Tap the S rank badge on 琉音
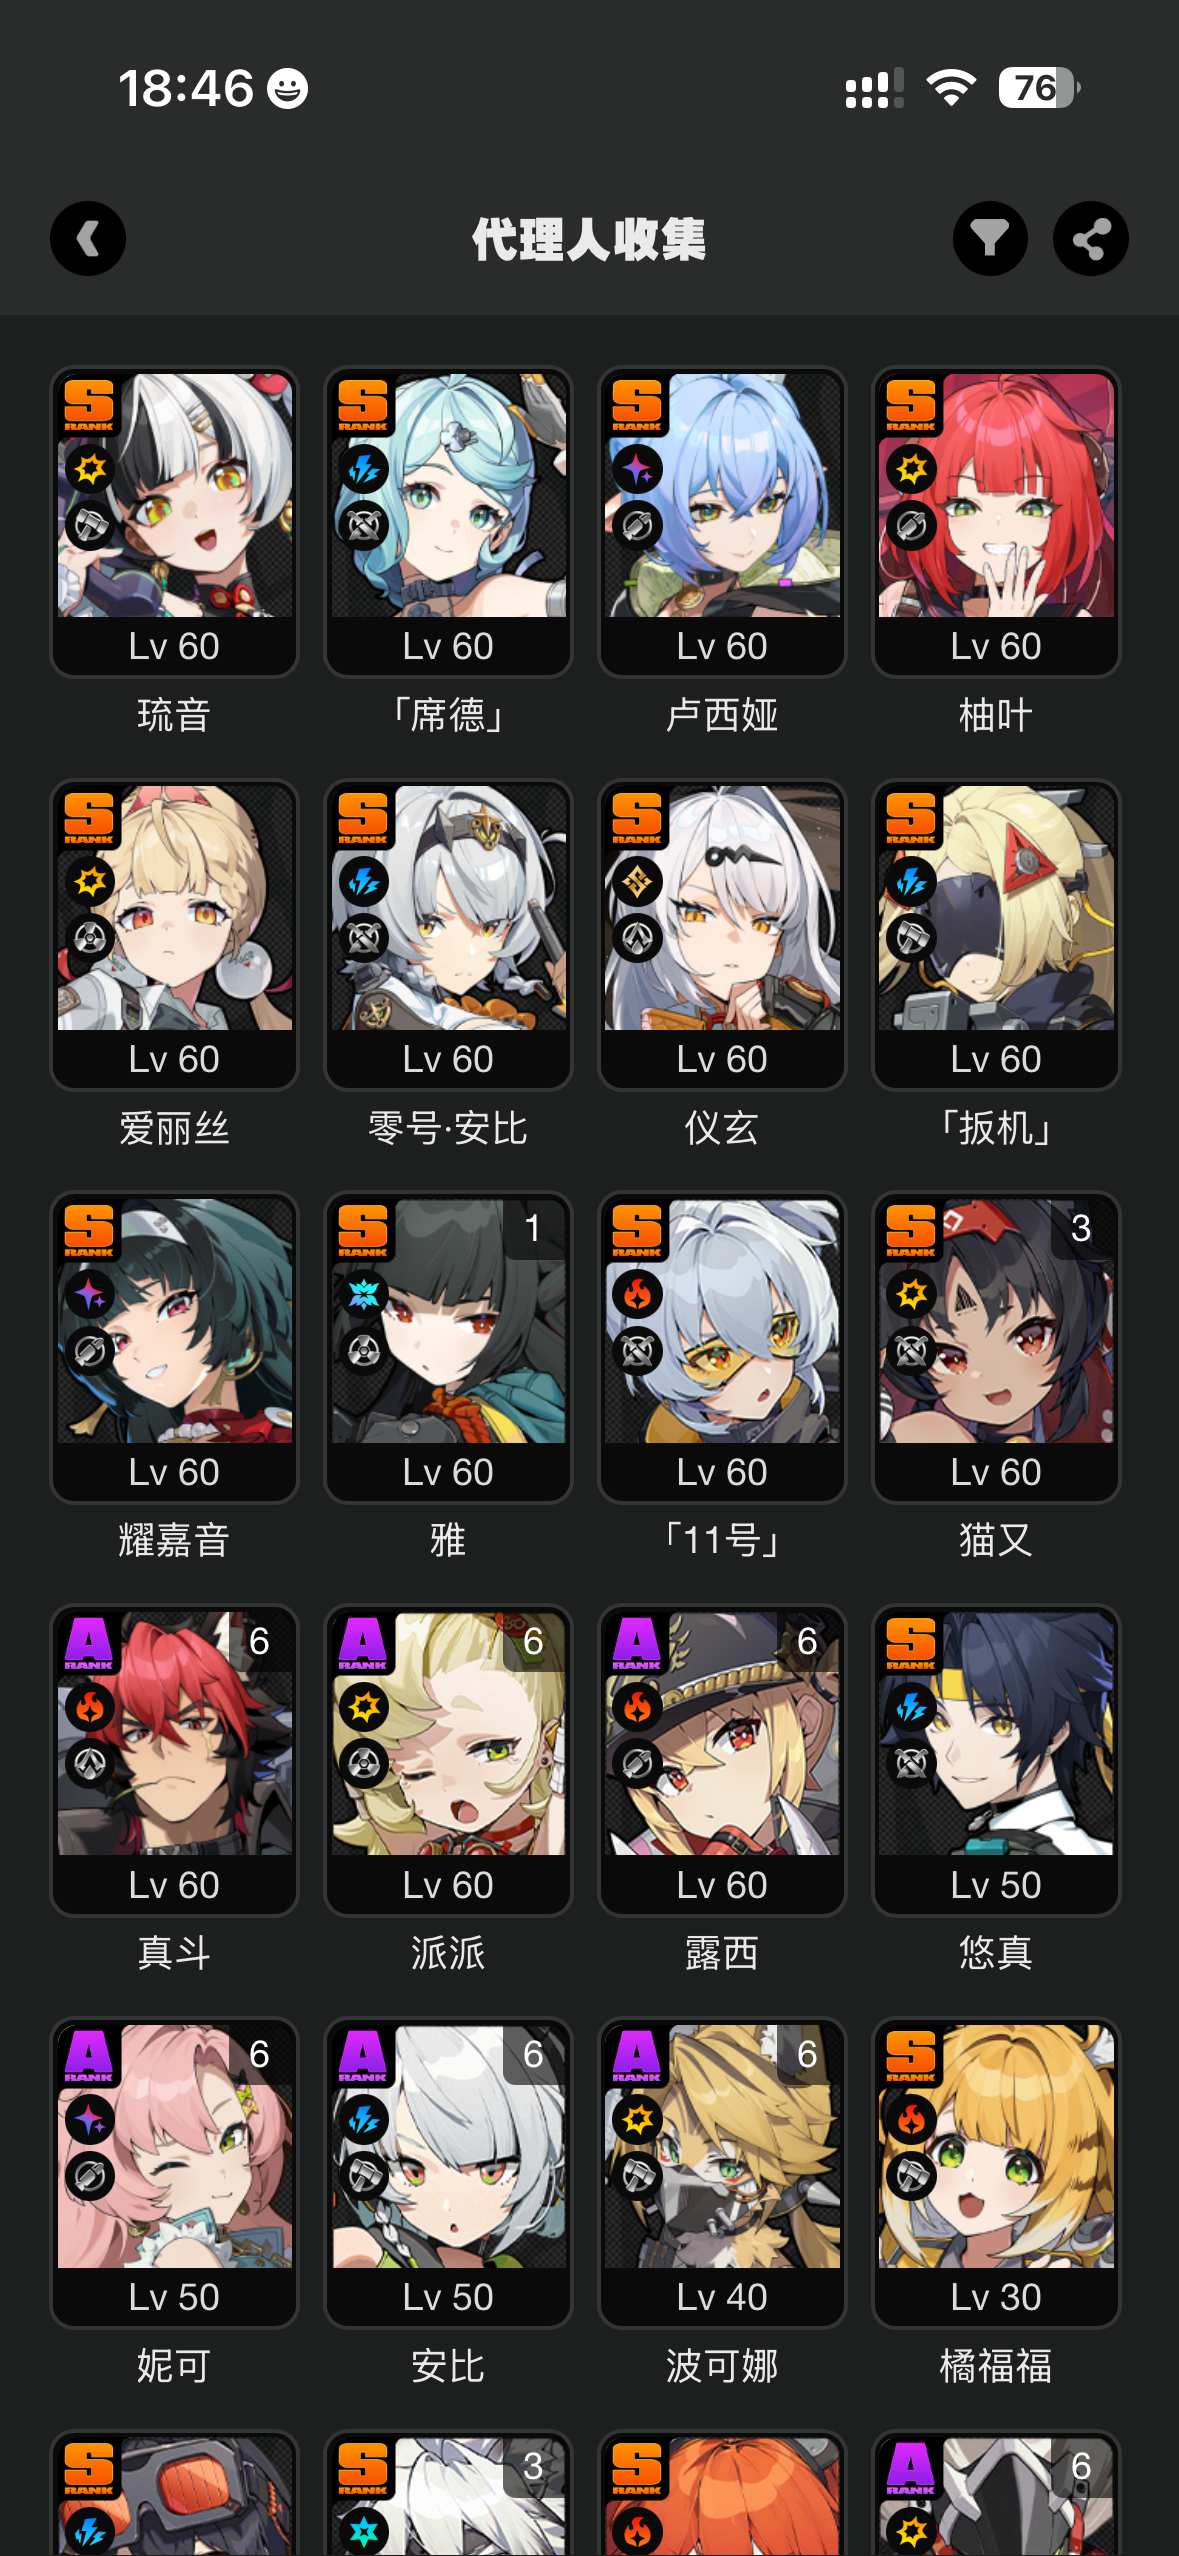 [89, 405]
